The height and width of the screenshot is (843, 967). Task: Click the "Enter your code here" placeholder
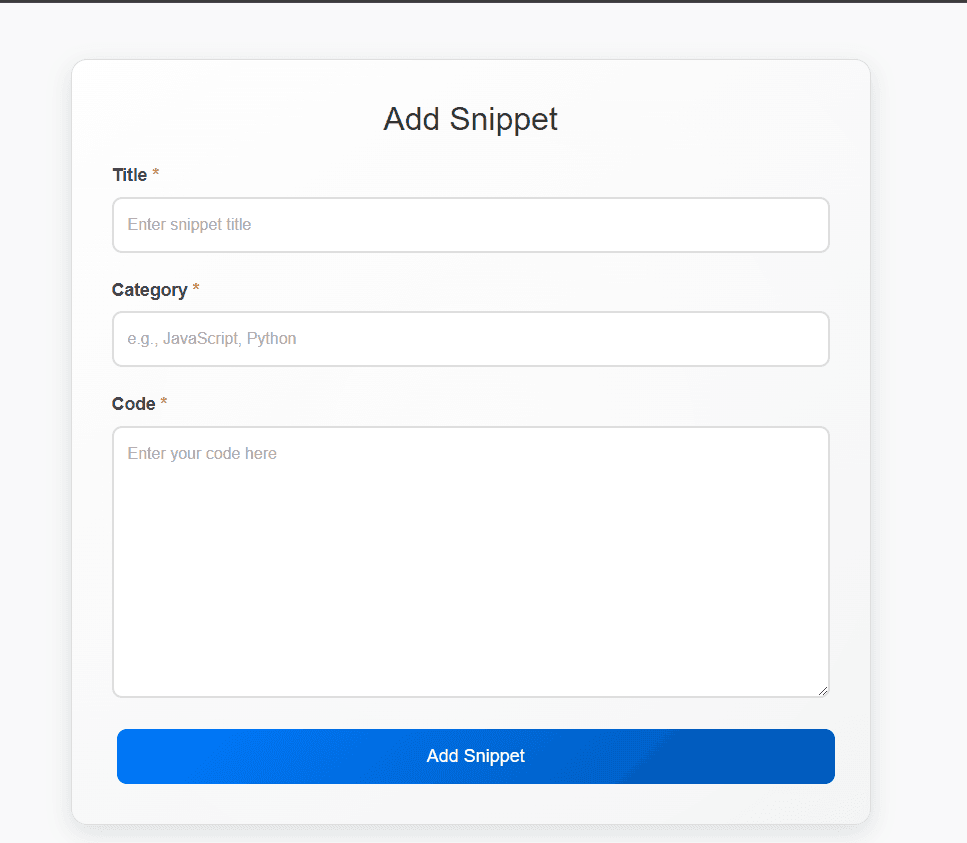tap(202, 454)
